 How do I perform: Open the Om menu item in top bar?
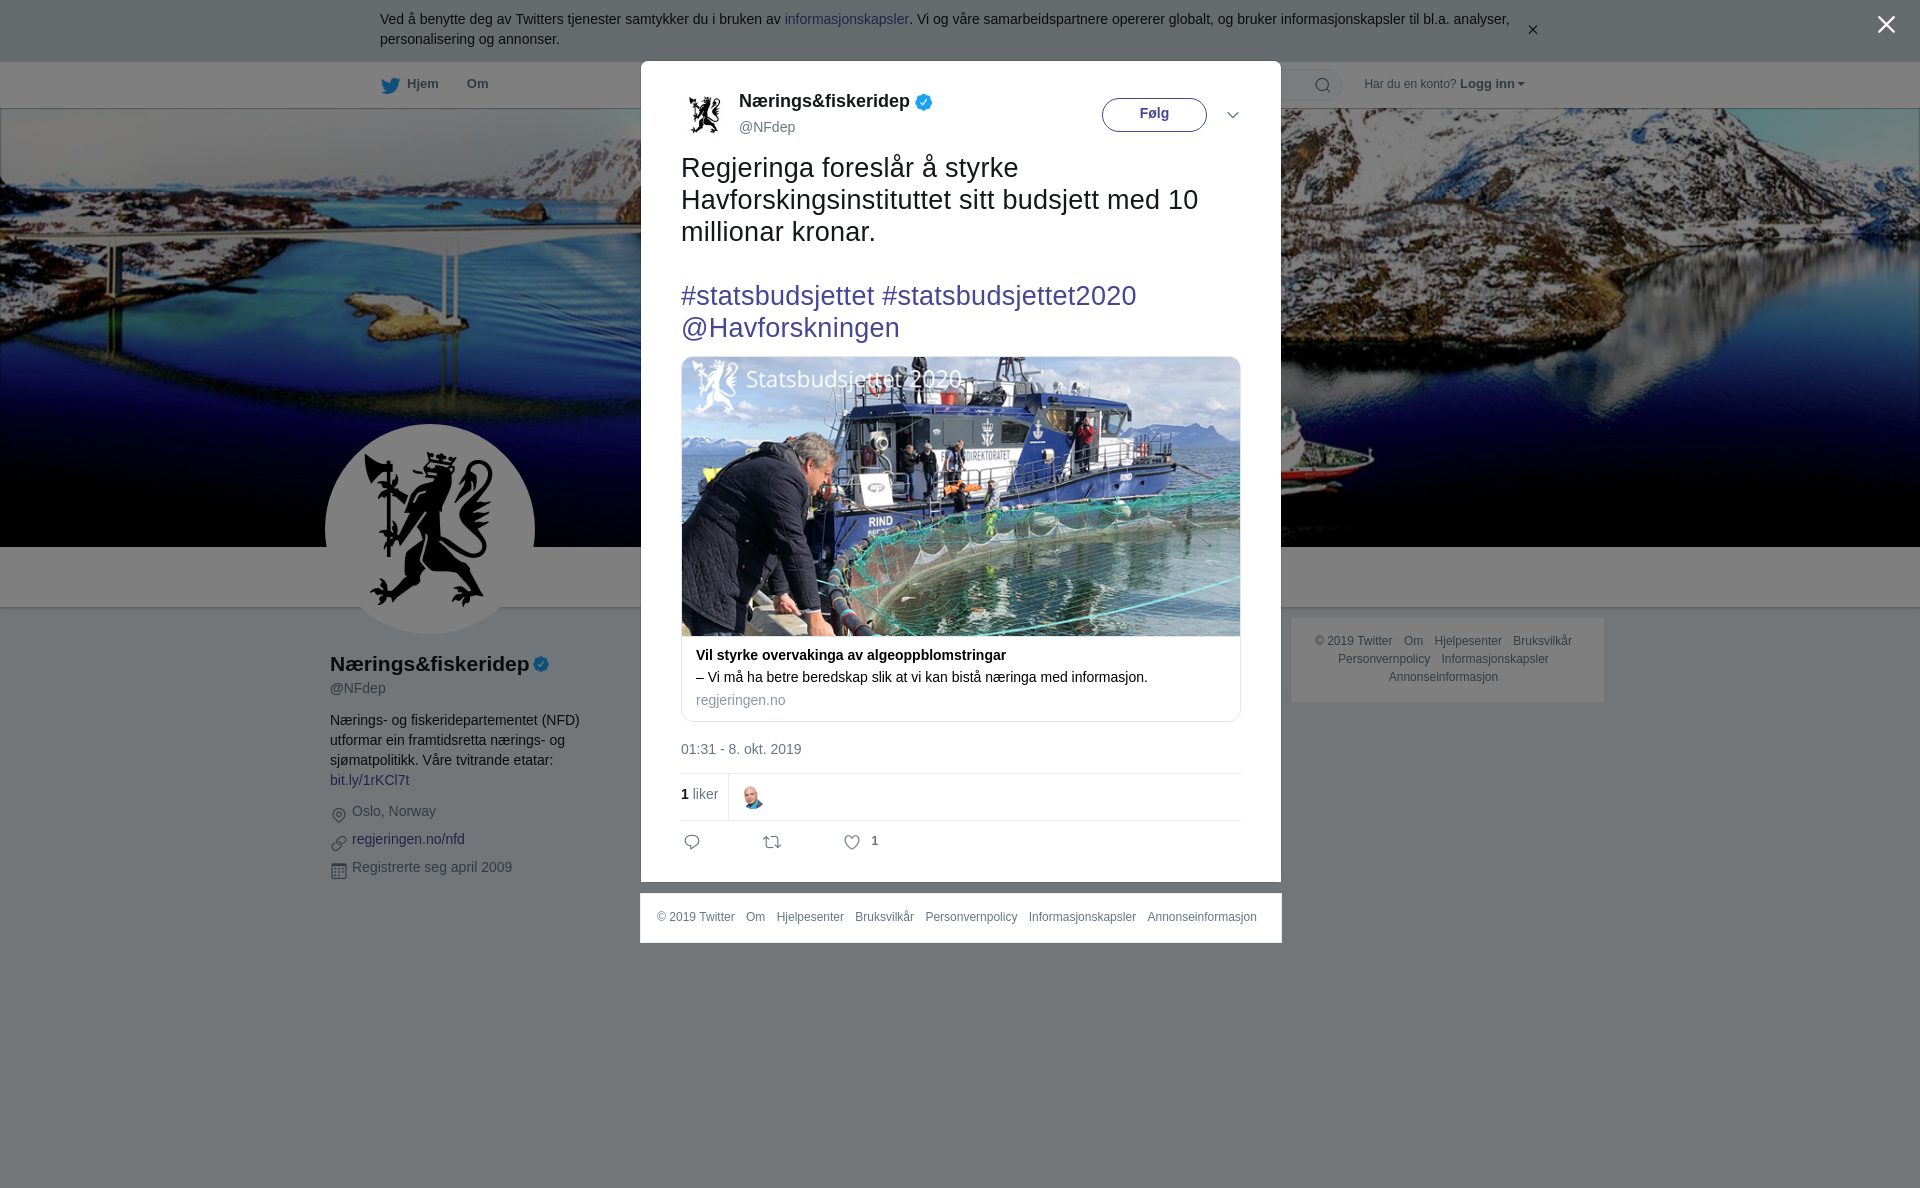pos(477,84)
